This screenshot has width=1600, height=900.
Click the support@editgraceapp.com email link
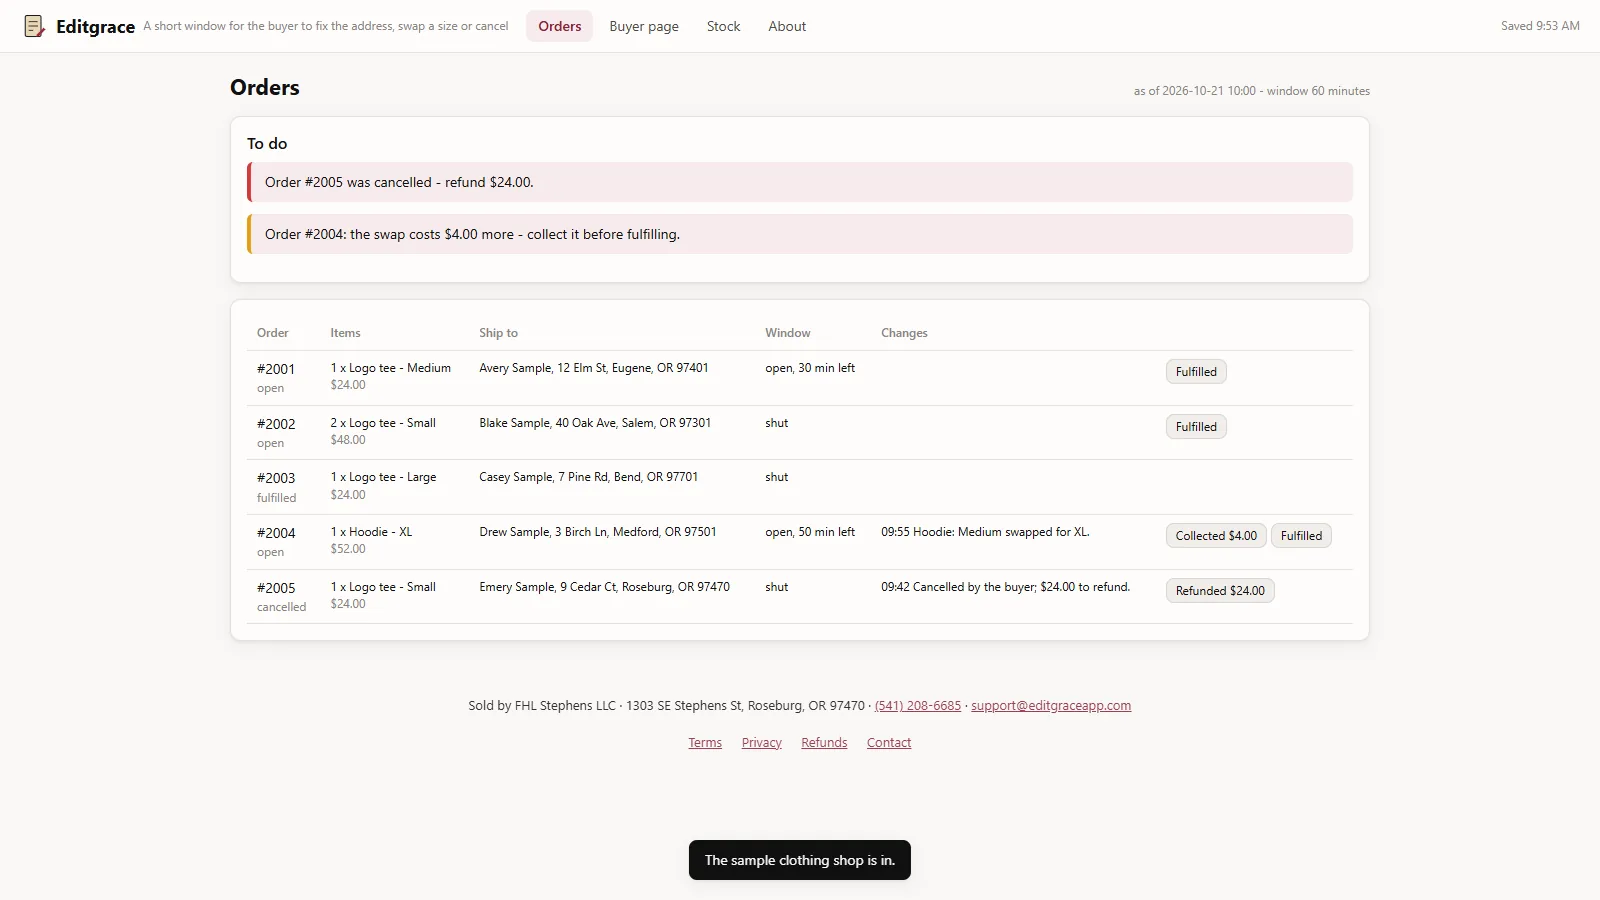pyautogui.click(x=1051, y=706)
